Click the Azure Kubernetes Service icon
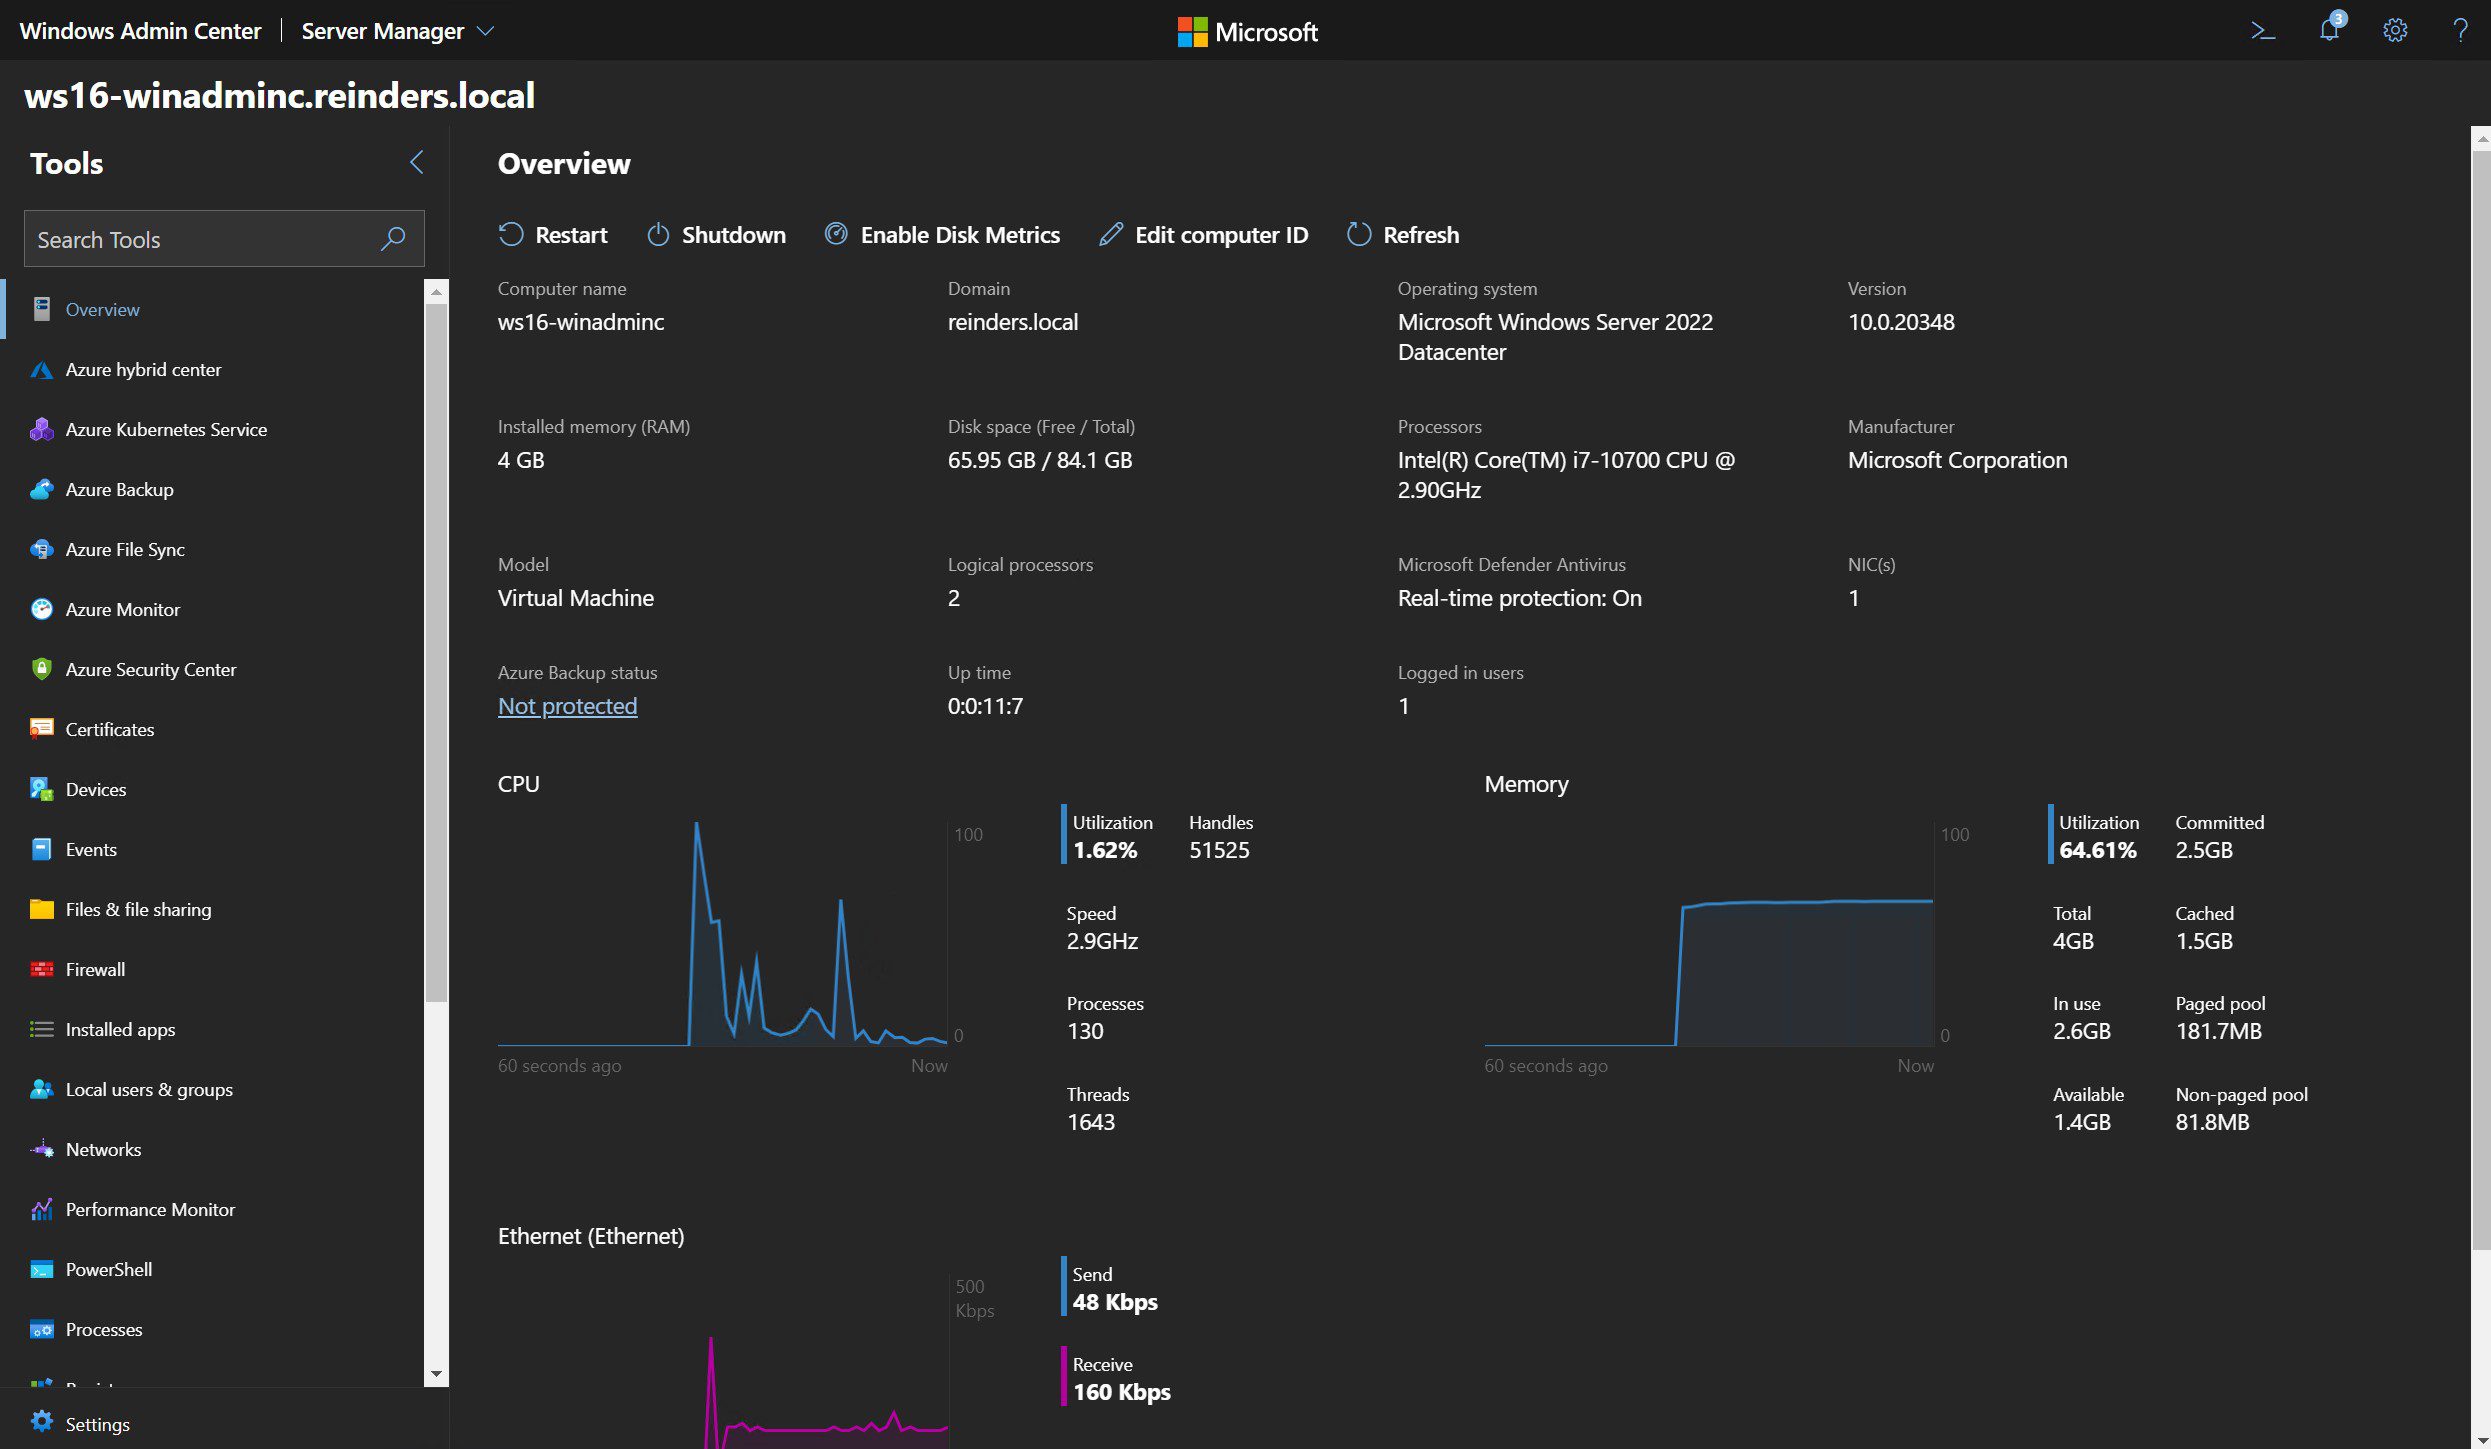The height and width of the screenshot is (1449, 2491). pyautogui.click(x=41, y=429)
